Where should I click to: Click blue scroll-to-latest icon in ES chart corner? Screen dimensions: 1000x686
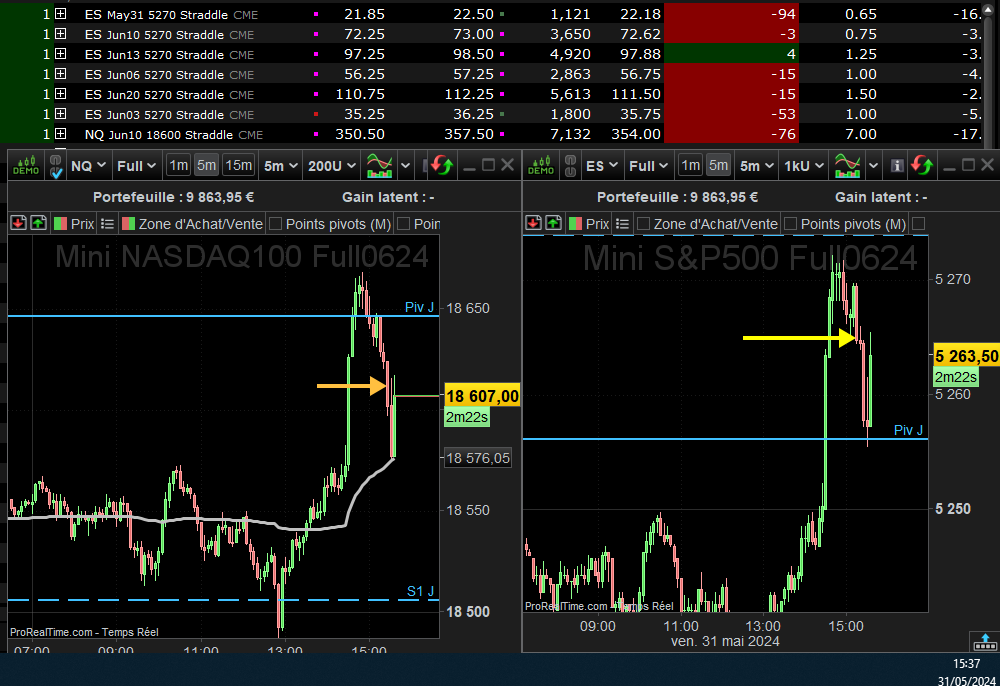pos(985,641)
